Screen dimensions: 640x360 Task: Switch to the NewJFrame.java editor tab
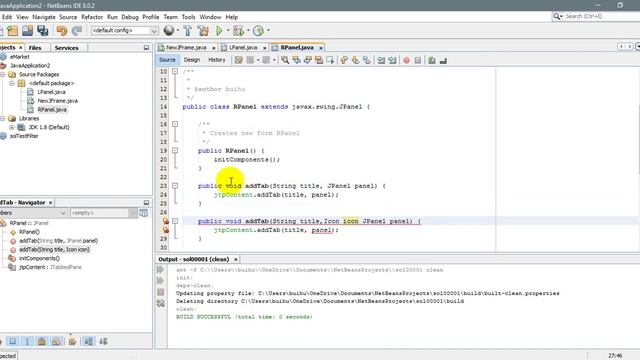186,48
